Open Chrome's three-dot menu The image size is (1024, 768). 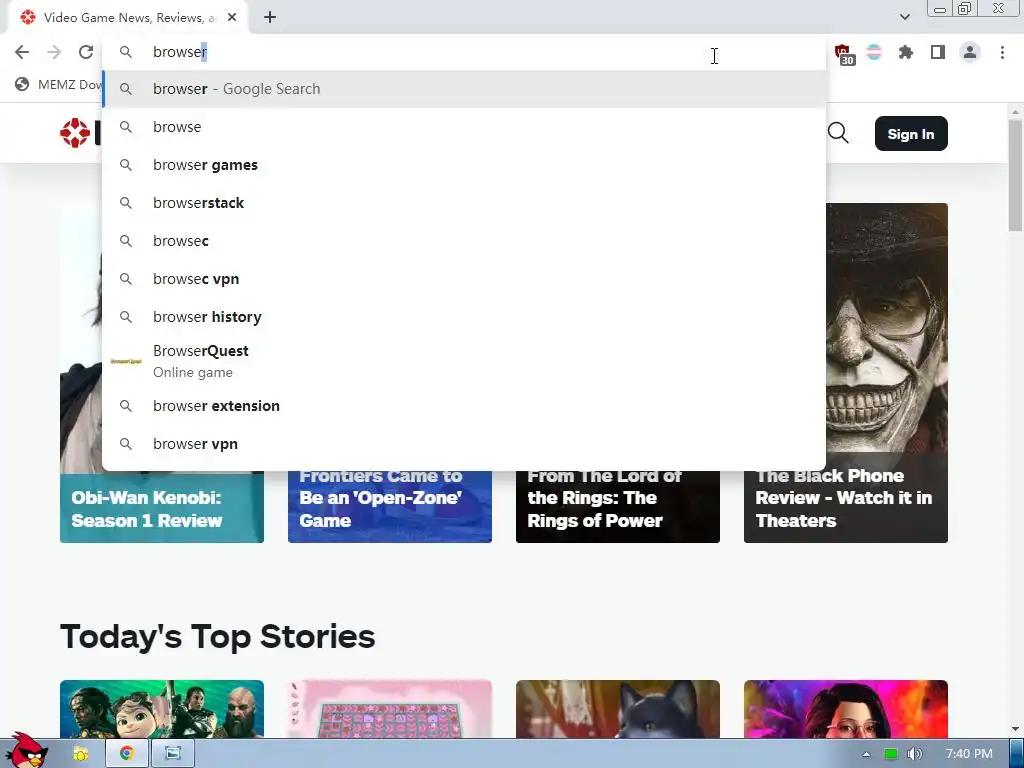pos(1002,52)
